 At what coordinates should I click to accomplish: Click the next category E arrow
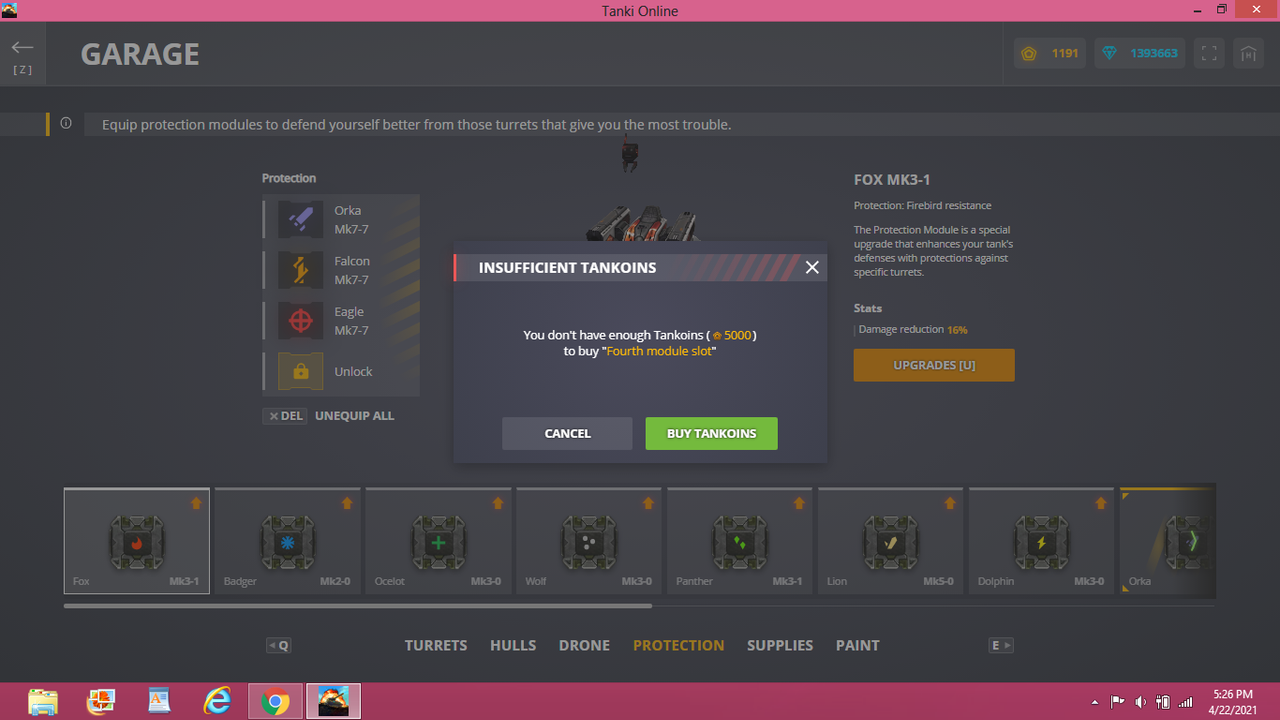coord(1001,645)
